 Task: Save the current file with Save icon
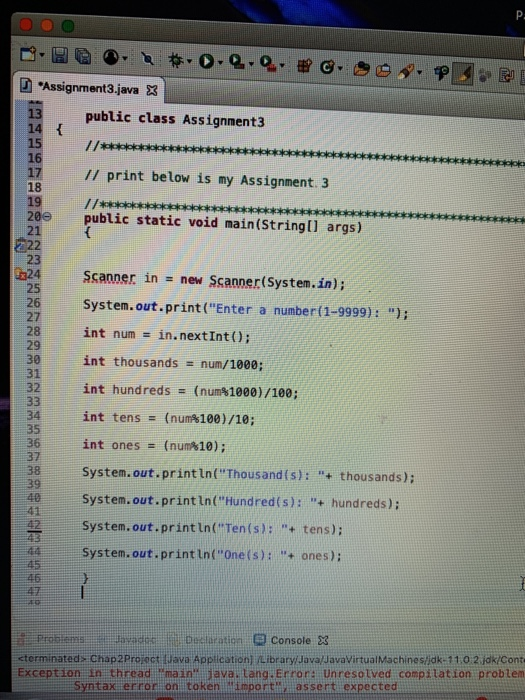(x=60, y=55)
